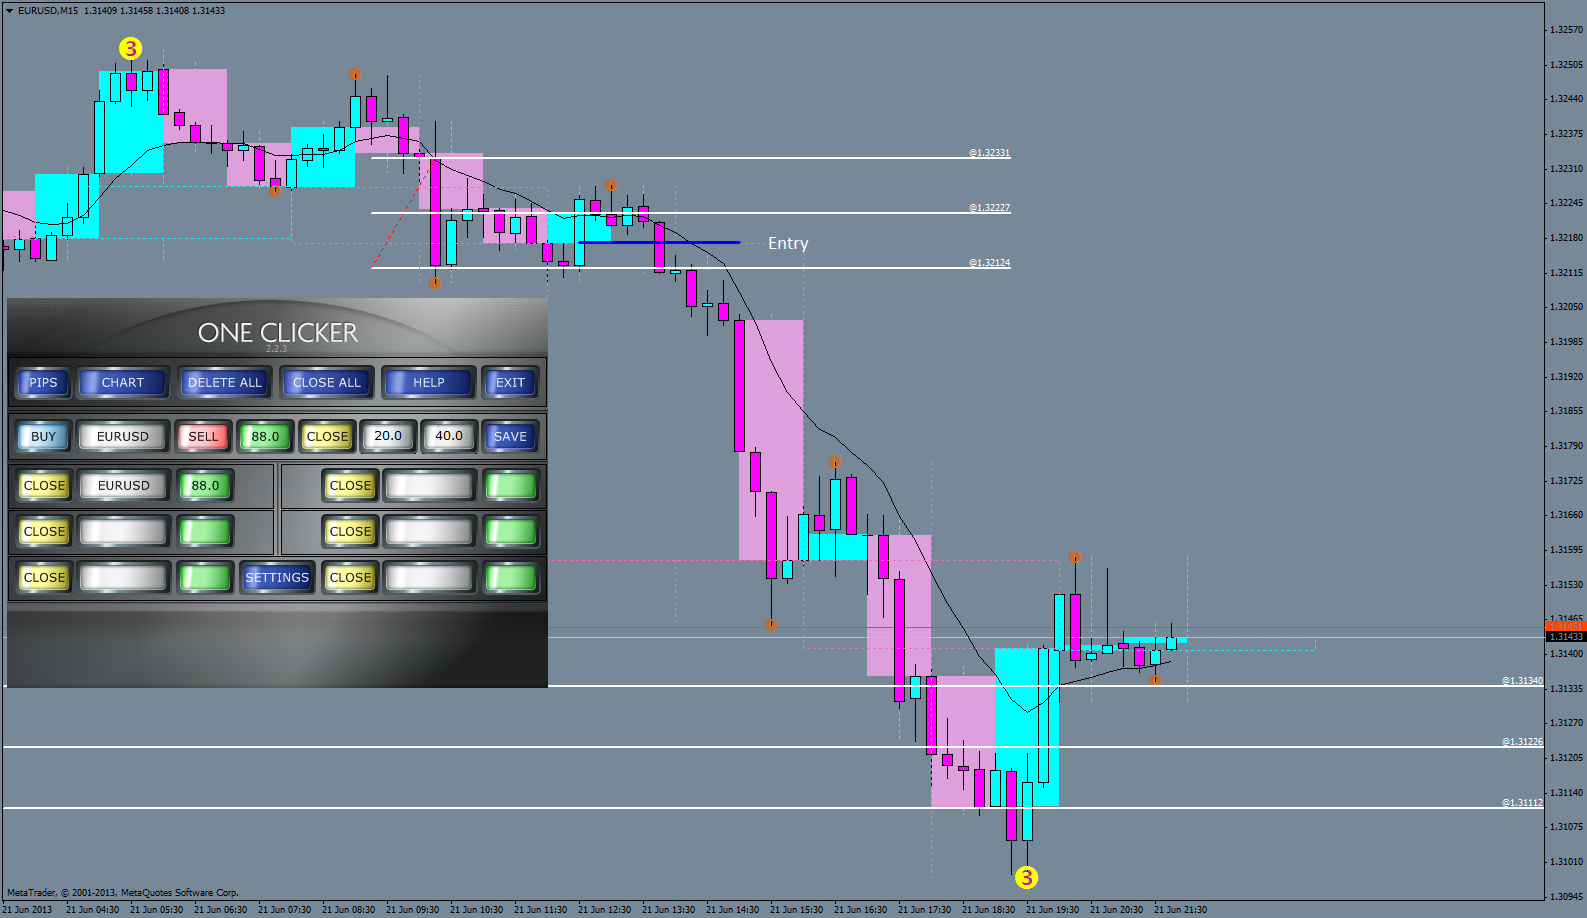Click the 21 Jun 14:30 time axis label
This screenshot has width=1587, height=918.
pyautogui.click(x=732, y=910)
